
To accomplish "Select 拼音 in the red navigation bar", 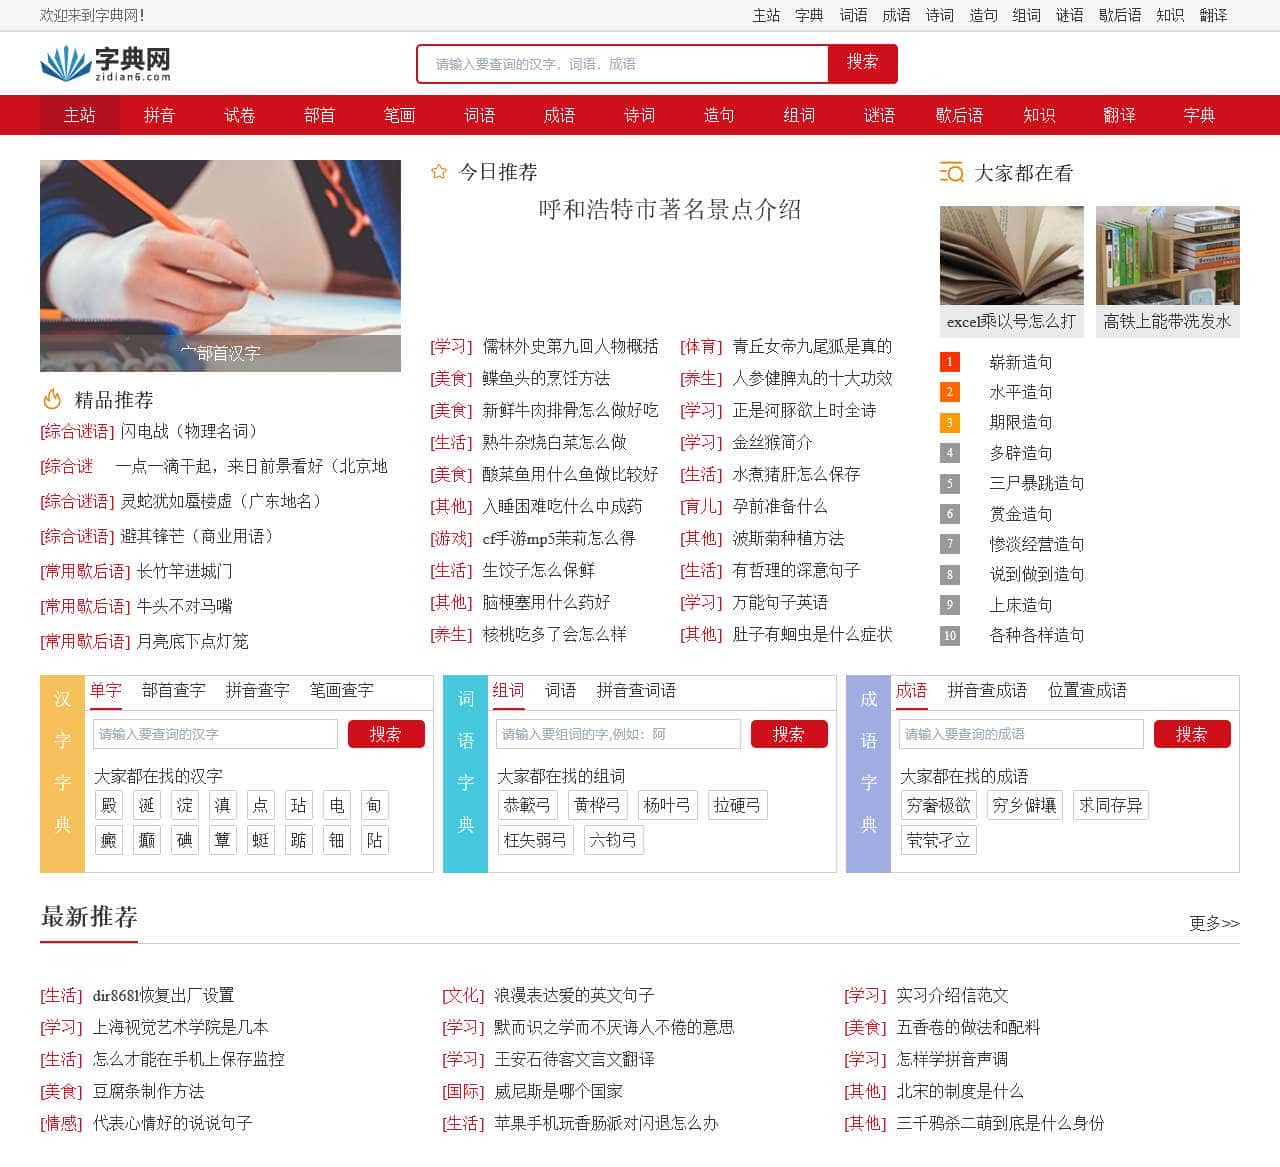I will point(159,115).
